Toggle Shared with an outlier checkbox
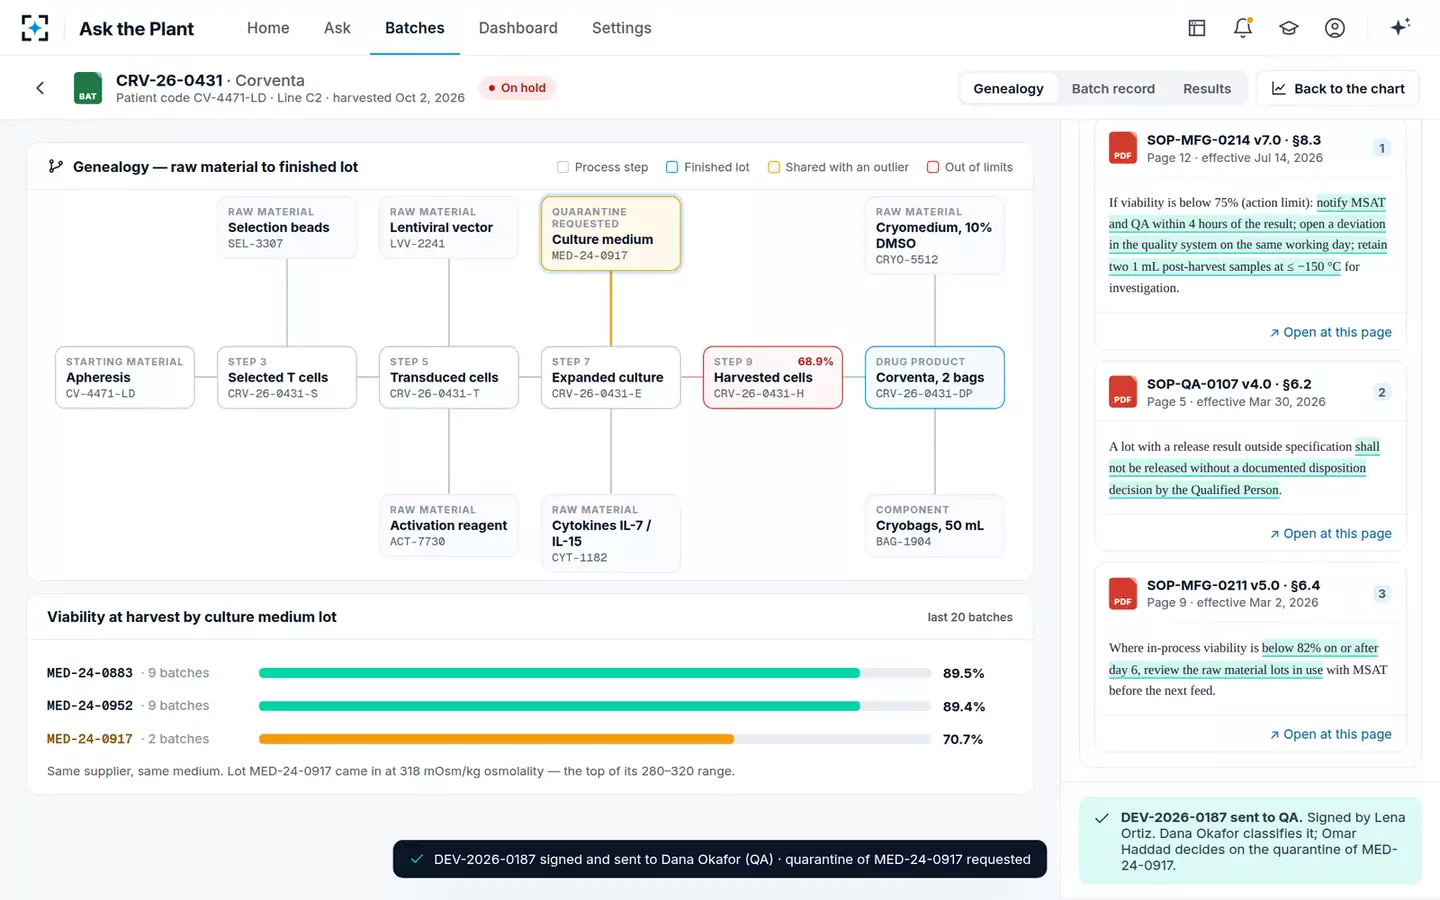The image size is (1440, 900). coord(773,167)
